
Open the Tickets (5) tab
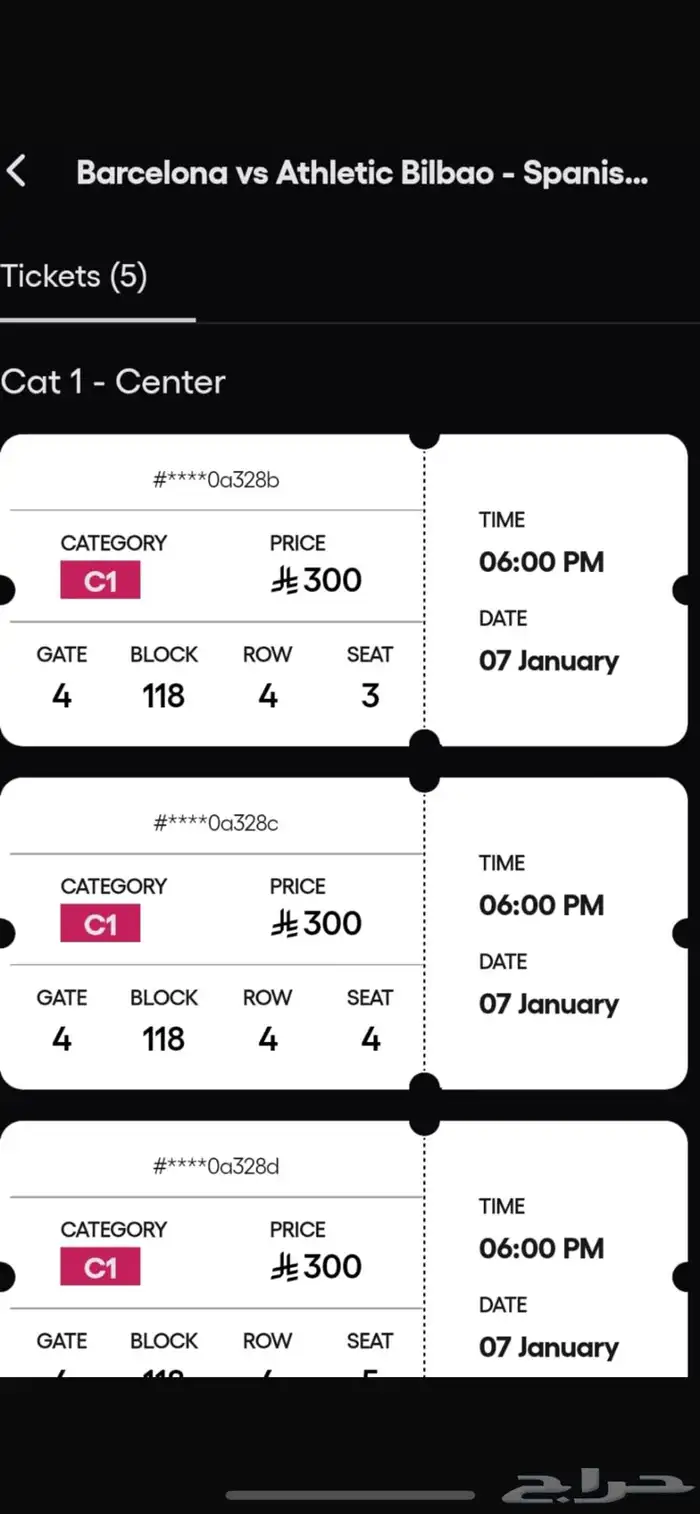click(75, 277)
